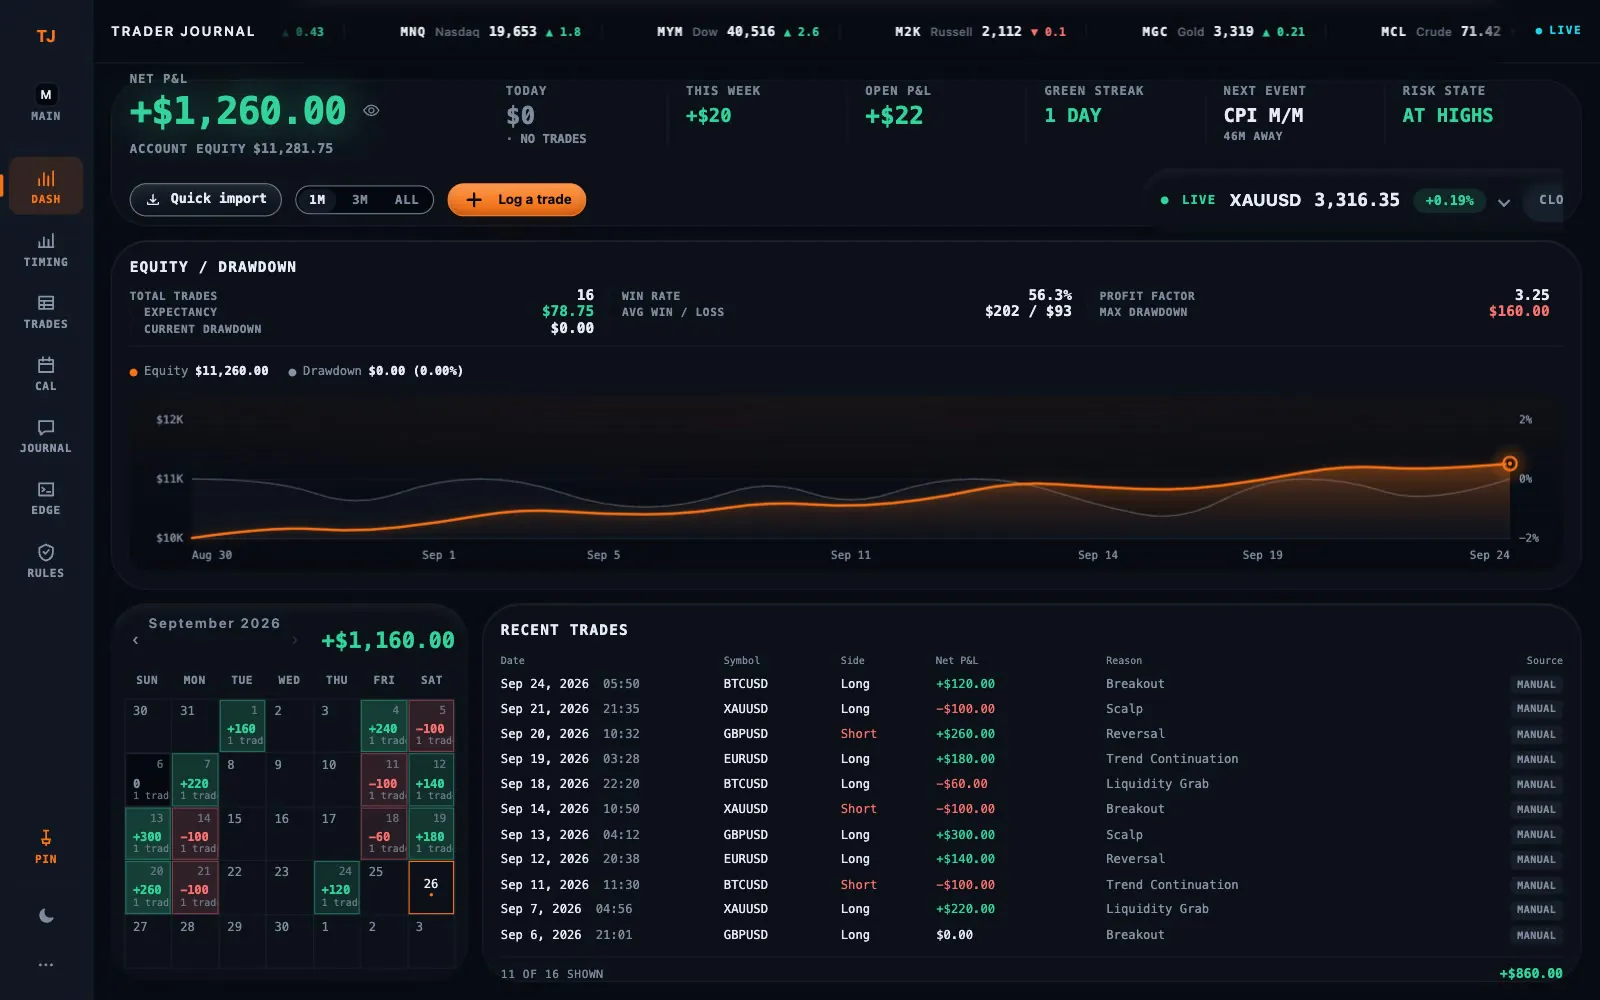Open September 20 +260 calendar day
Image resolution: width=1600 pixels, height=1000 pixels.
(148, 888)
